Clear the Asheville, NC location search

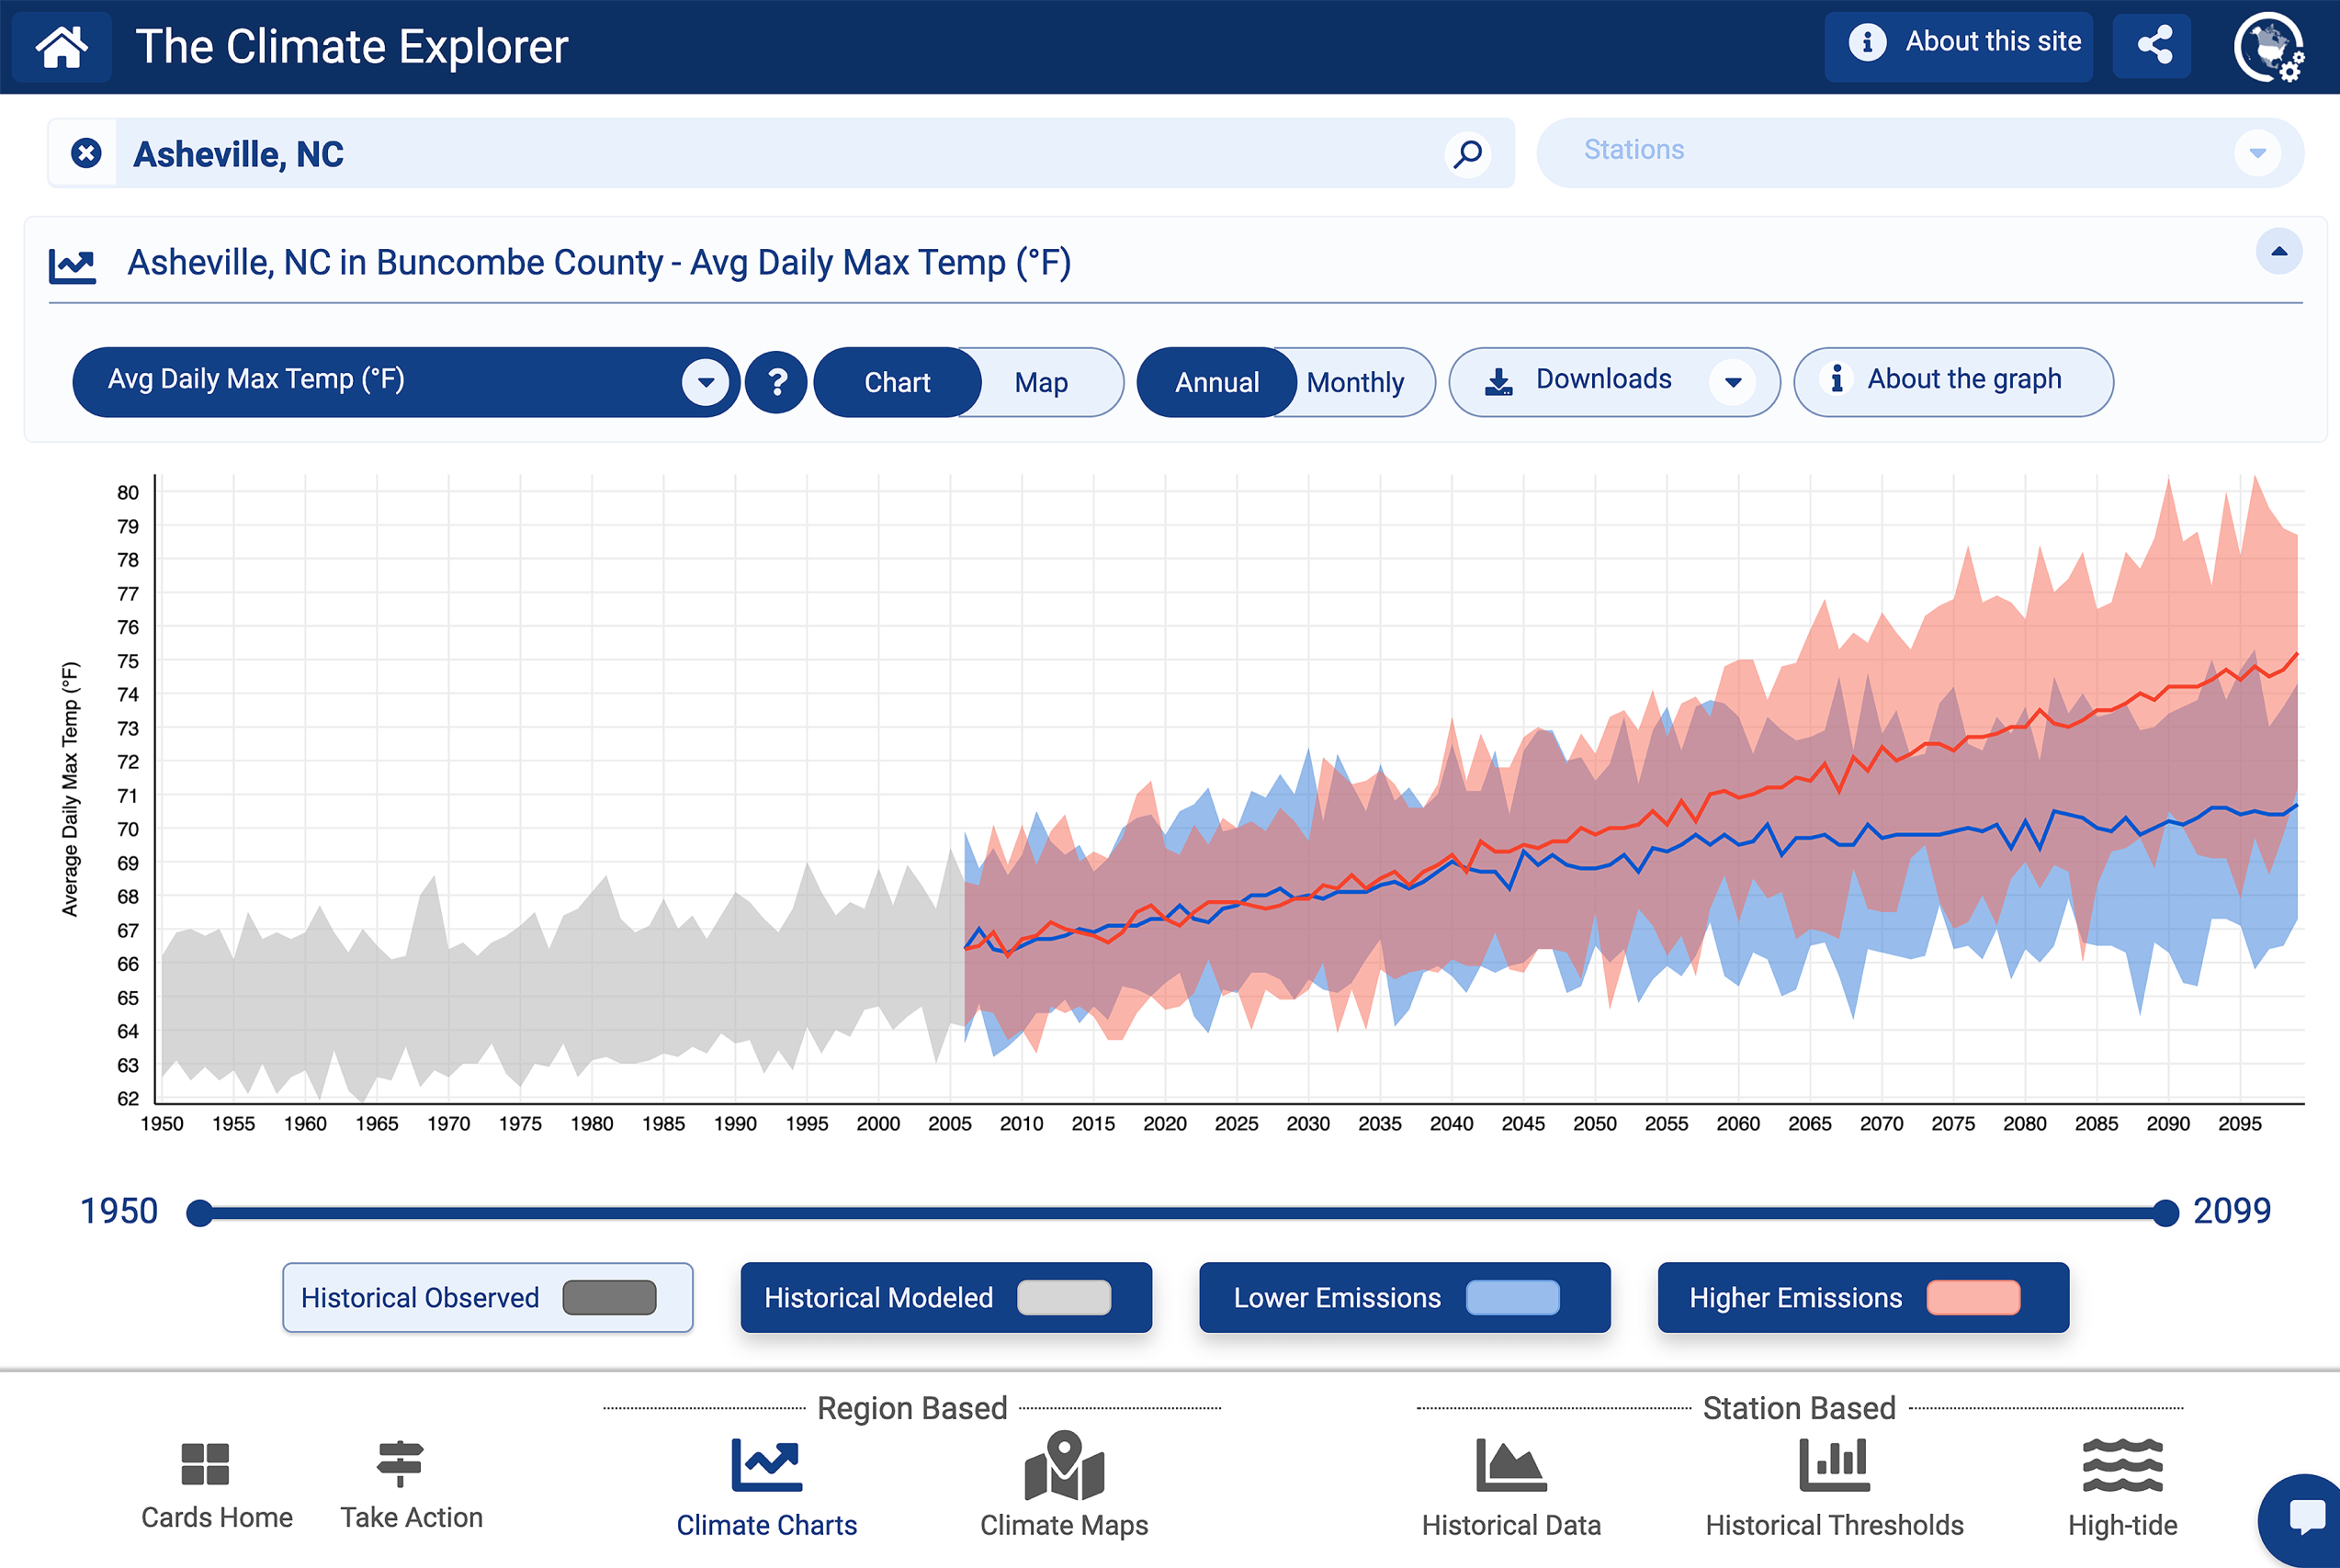86,153
